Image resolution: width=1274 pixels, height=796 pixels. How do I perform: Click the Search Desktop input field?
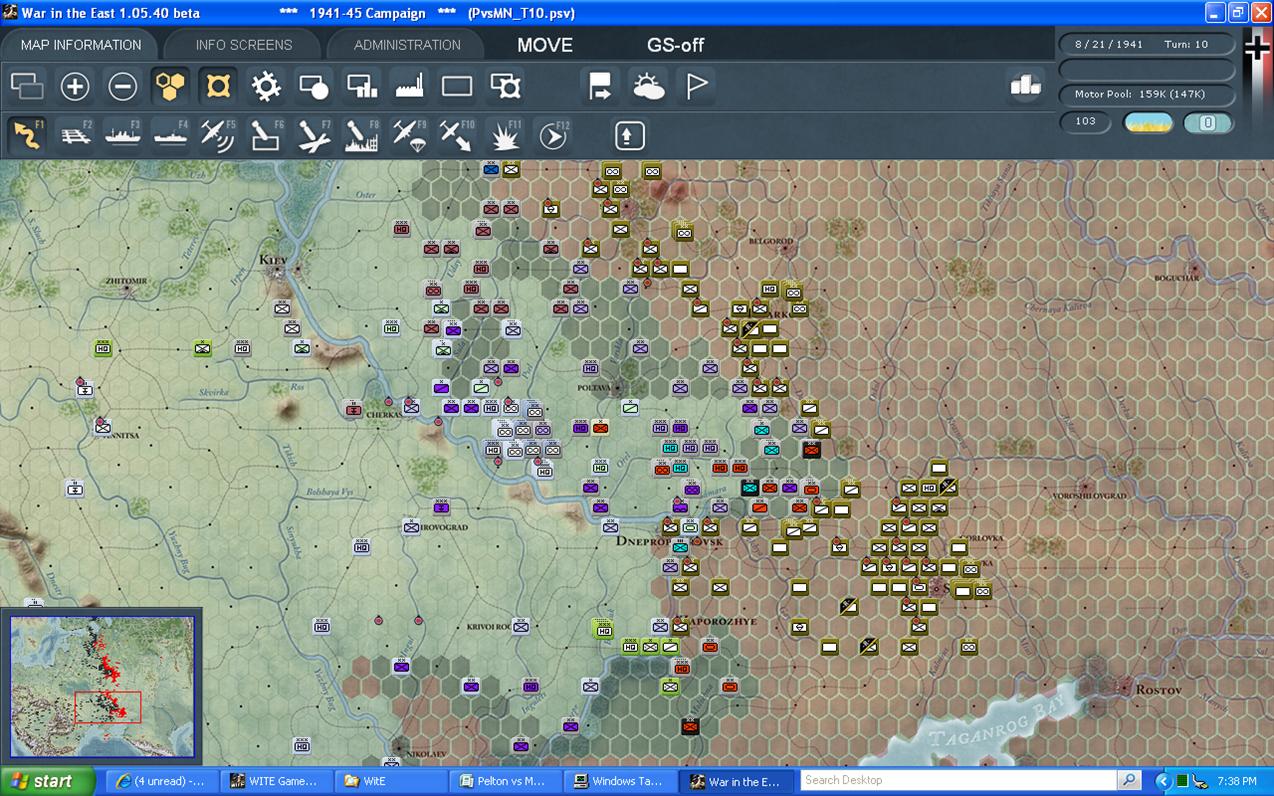click(x=958, y=780)
